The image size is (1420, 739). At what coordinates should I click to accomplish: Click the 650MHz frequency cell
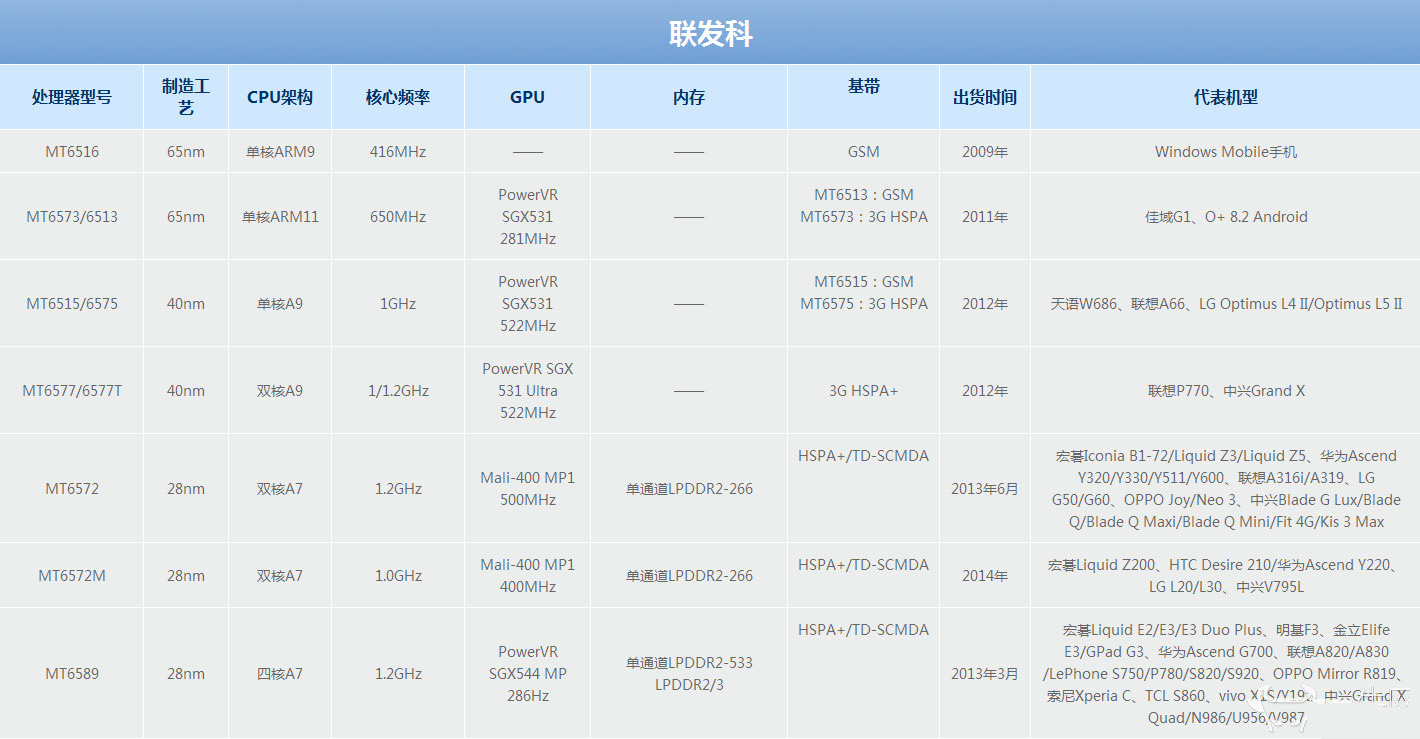tap(398, 217)
